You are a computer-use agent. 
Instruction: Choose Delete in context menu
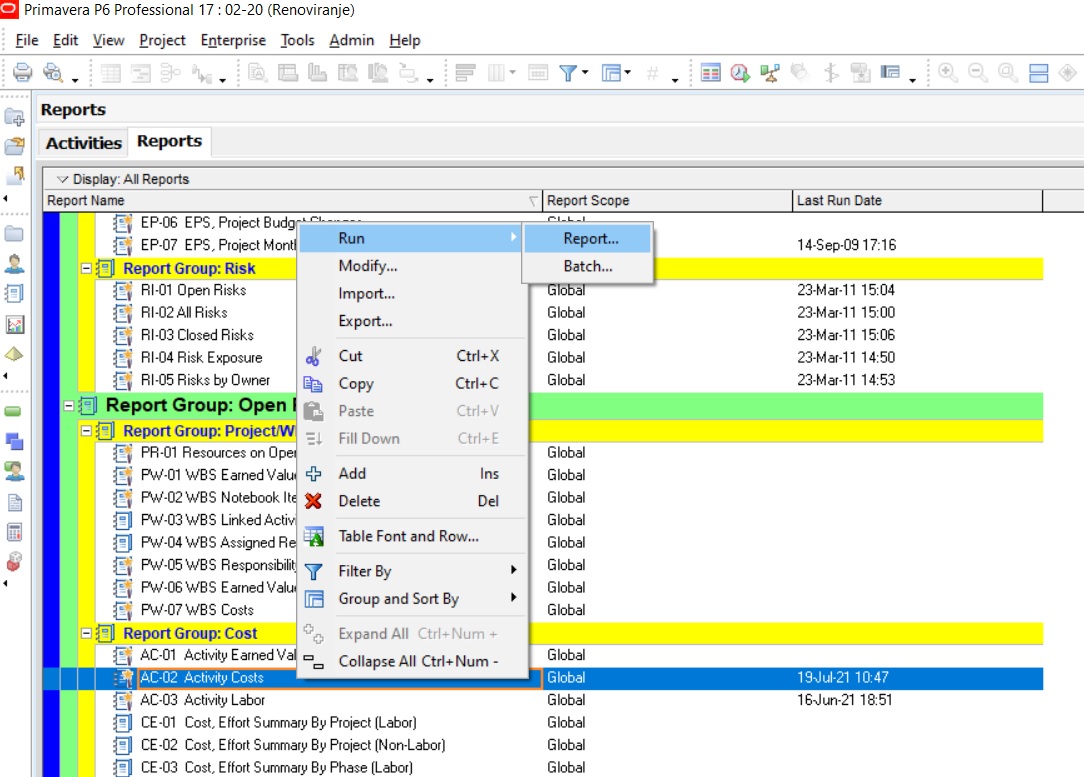[x=413, y=501]
